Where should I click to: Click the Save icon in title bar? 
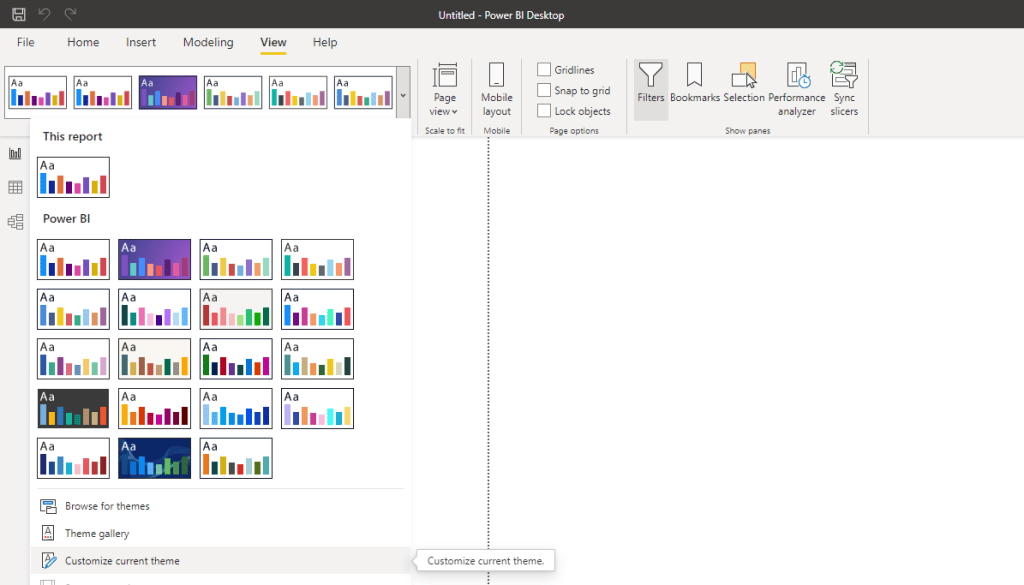point(19,15)
